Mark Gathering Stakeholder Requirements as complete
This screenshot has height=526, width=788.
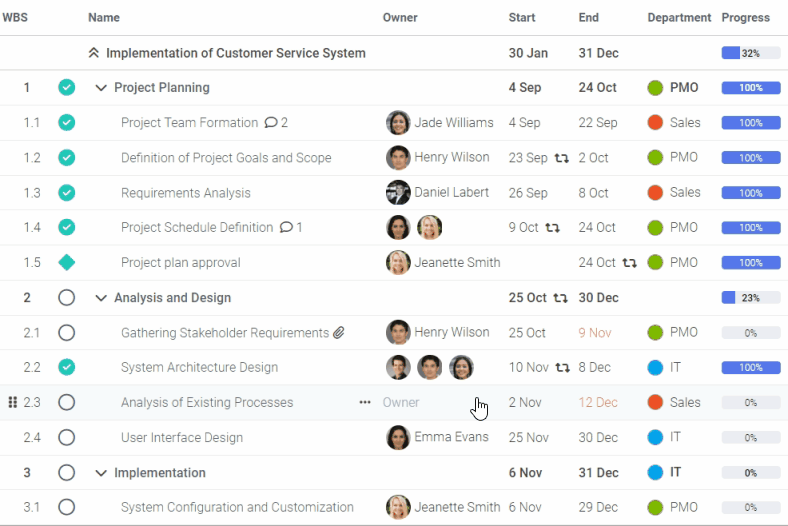[66, 333]
